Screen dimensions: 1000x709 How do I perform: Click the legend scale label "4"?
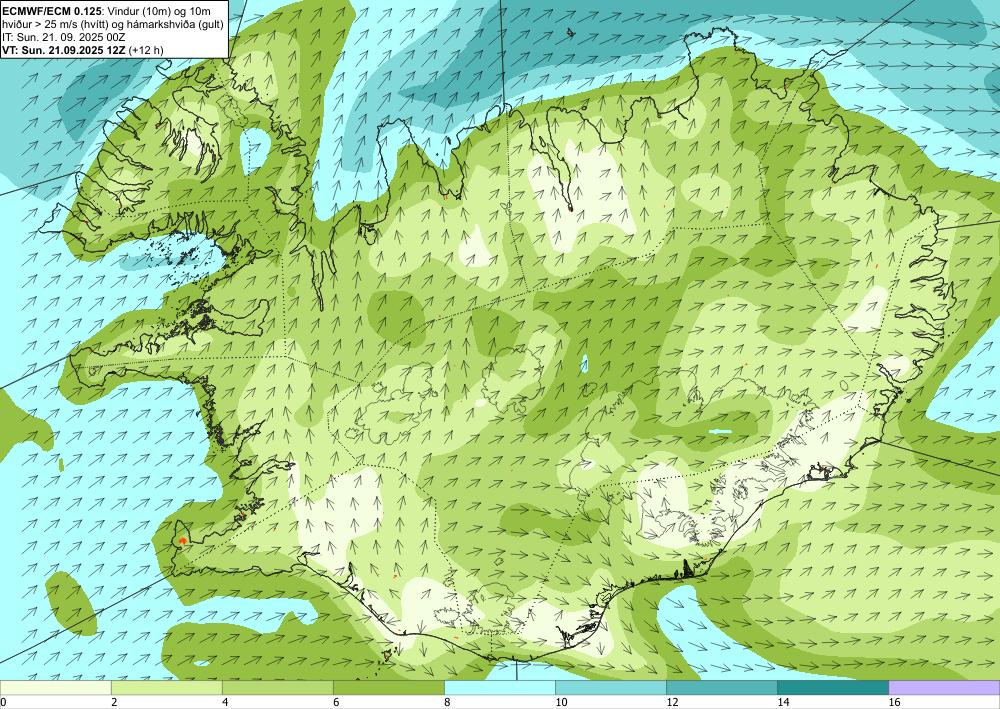click(x=225, y=702)
